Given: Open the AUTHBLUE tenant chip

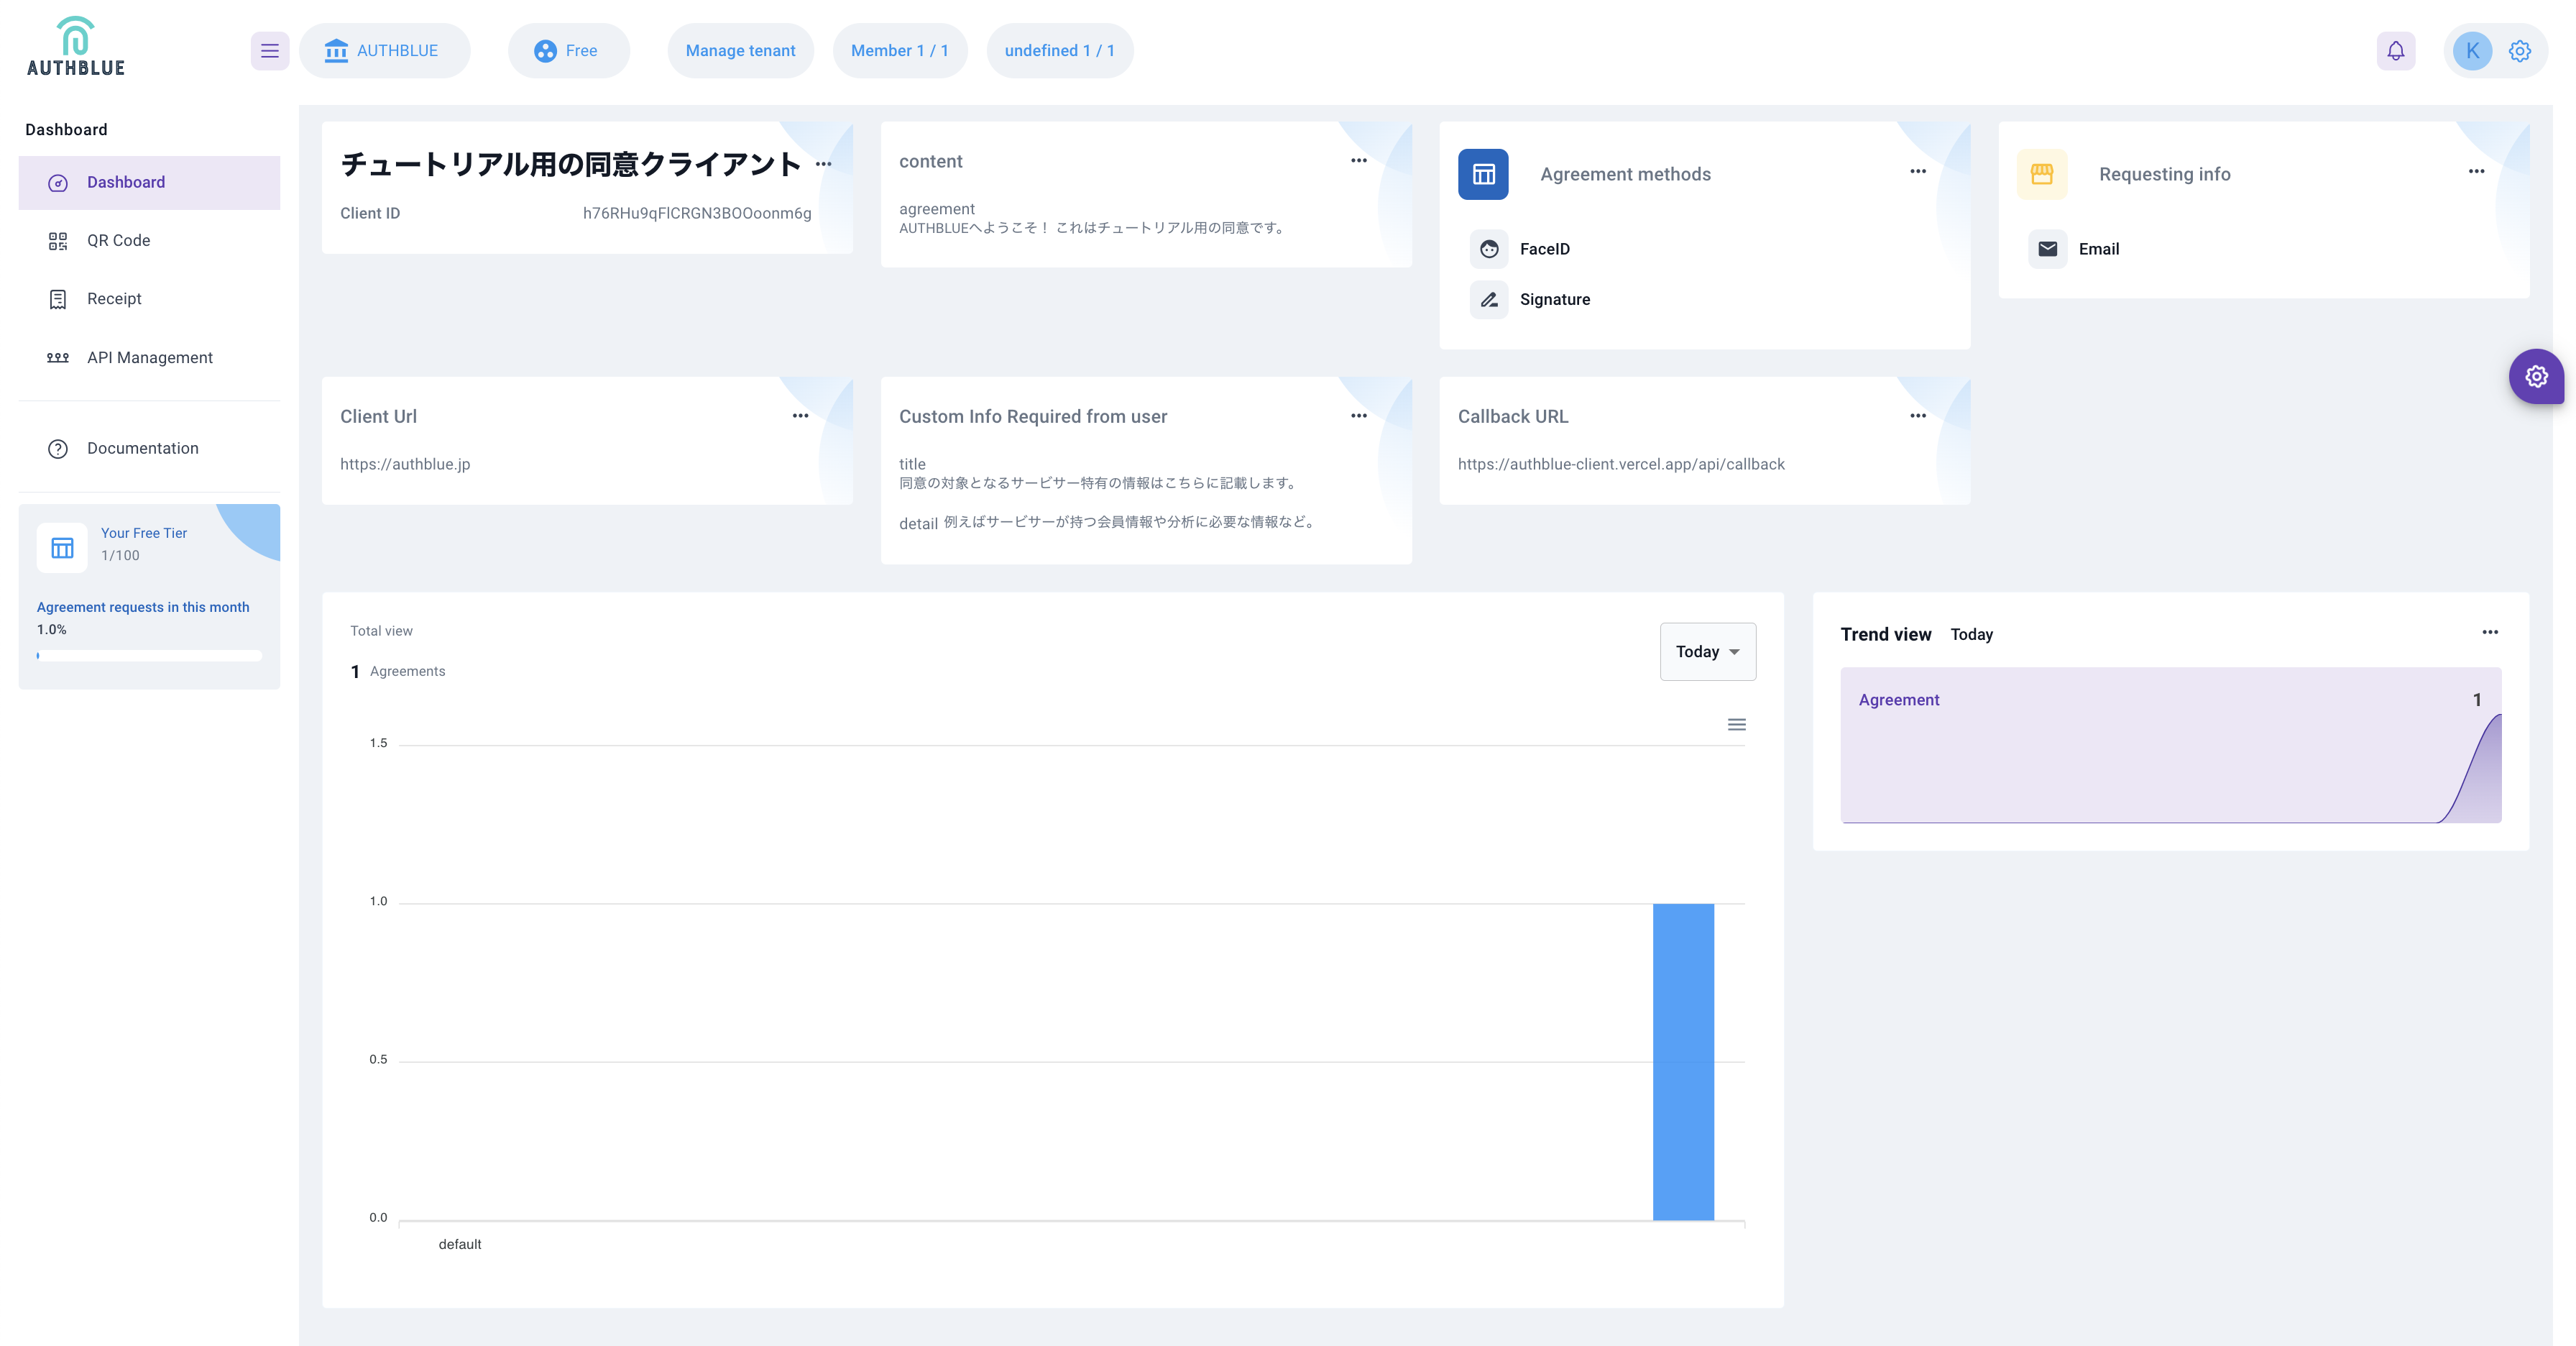Looking at the screenshot, I should click(x=384, y=51).
